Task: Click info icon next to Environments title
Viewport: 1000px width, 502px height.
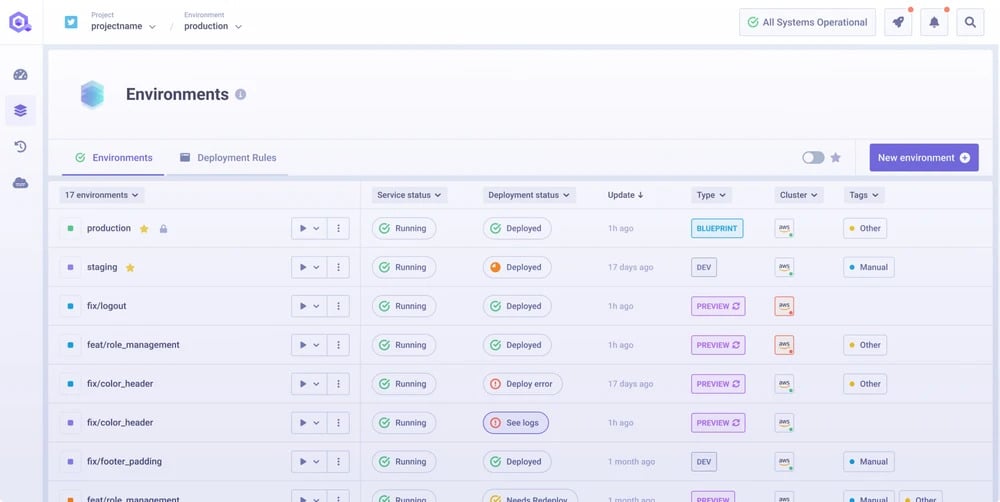Action: (x=240, y=94)
